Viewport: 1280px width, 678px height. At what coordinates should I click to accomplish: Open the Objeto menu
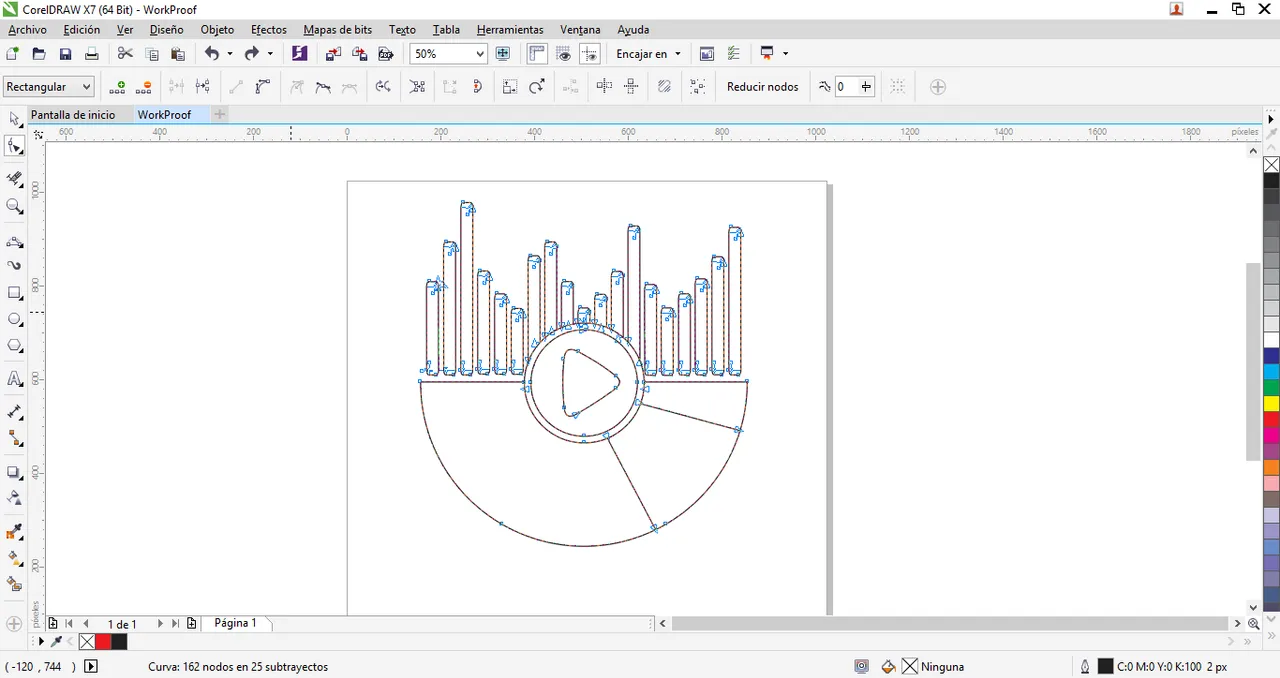point(217,30)
